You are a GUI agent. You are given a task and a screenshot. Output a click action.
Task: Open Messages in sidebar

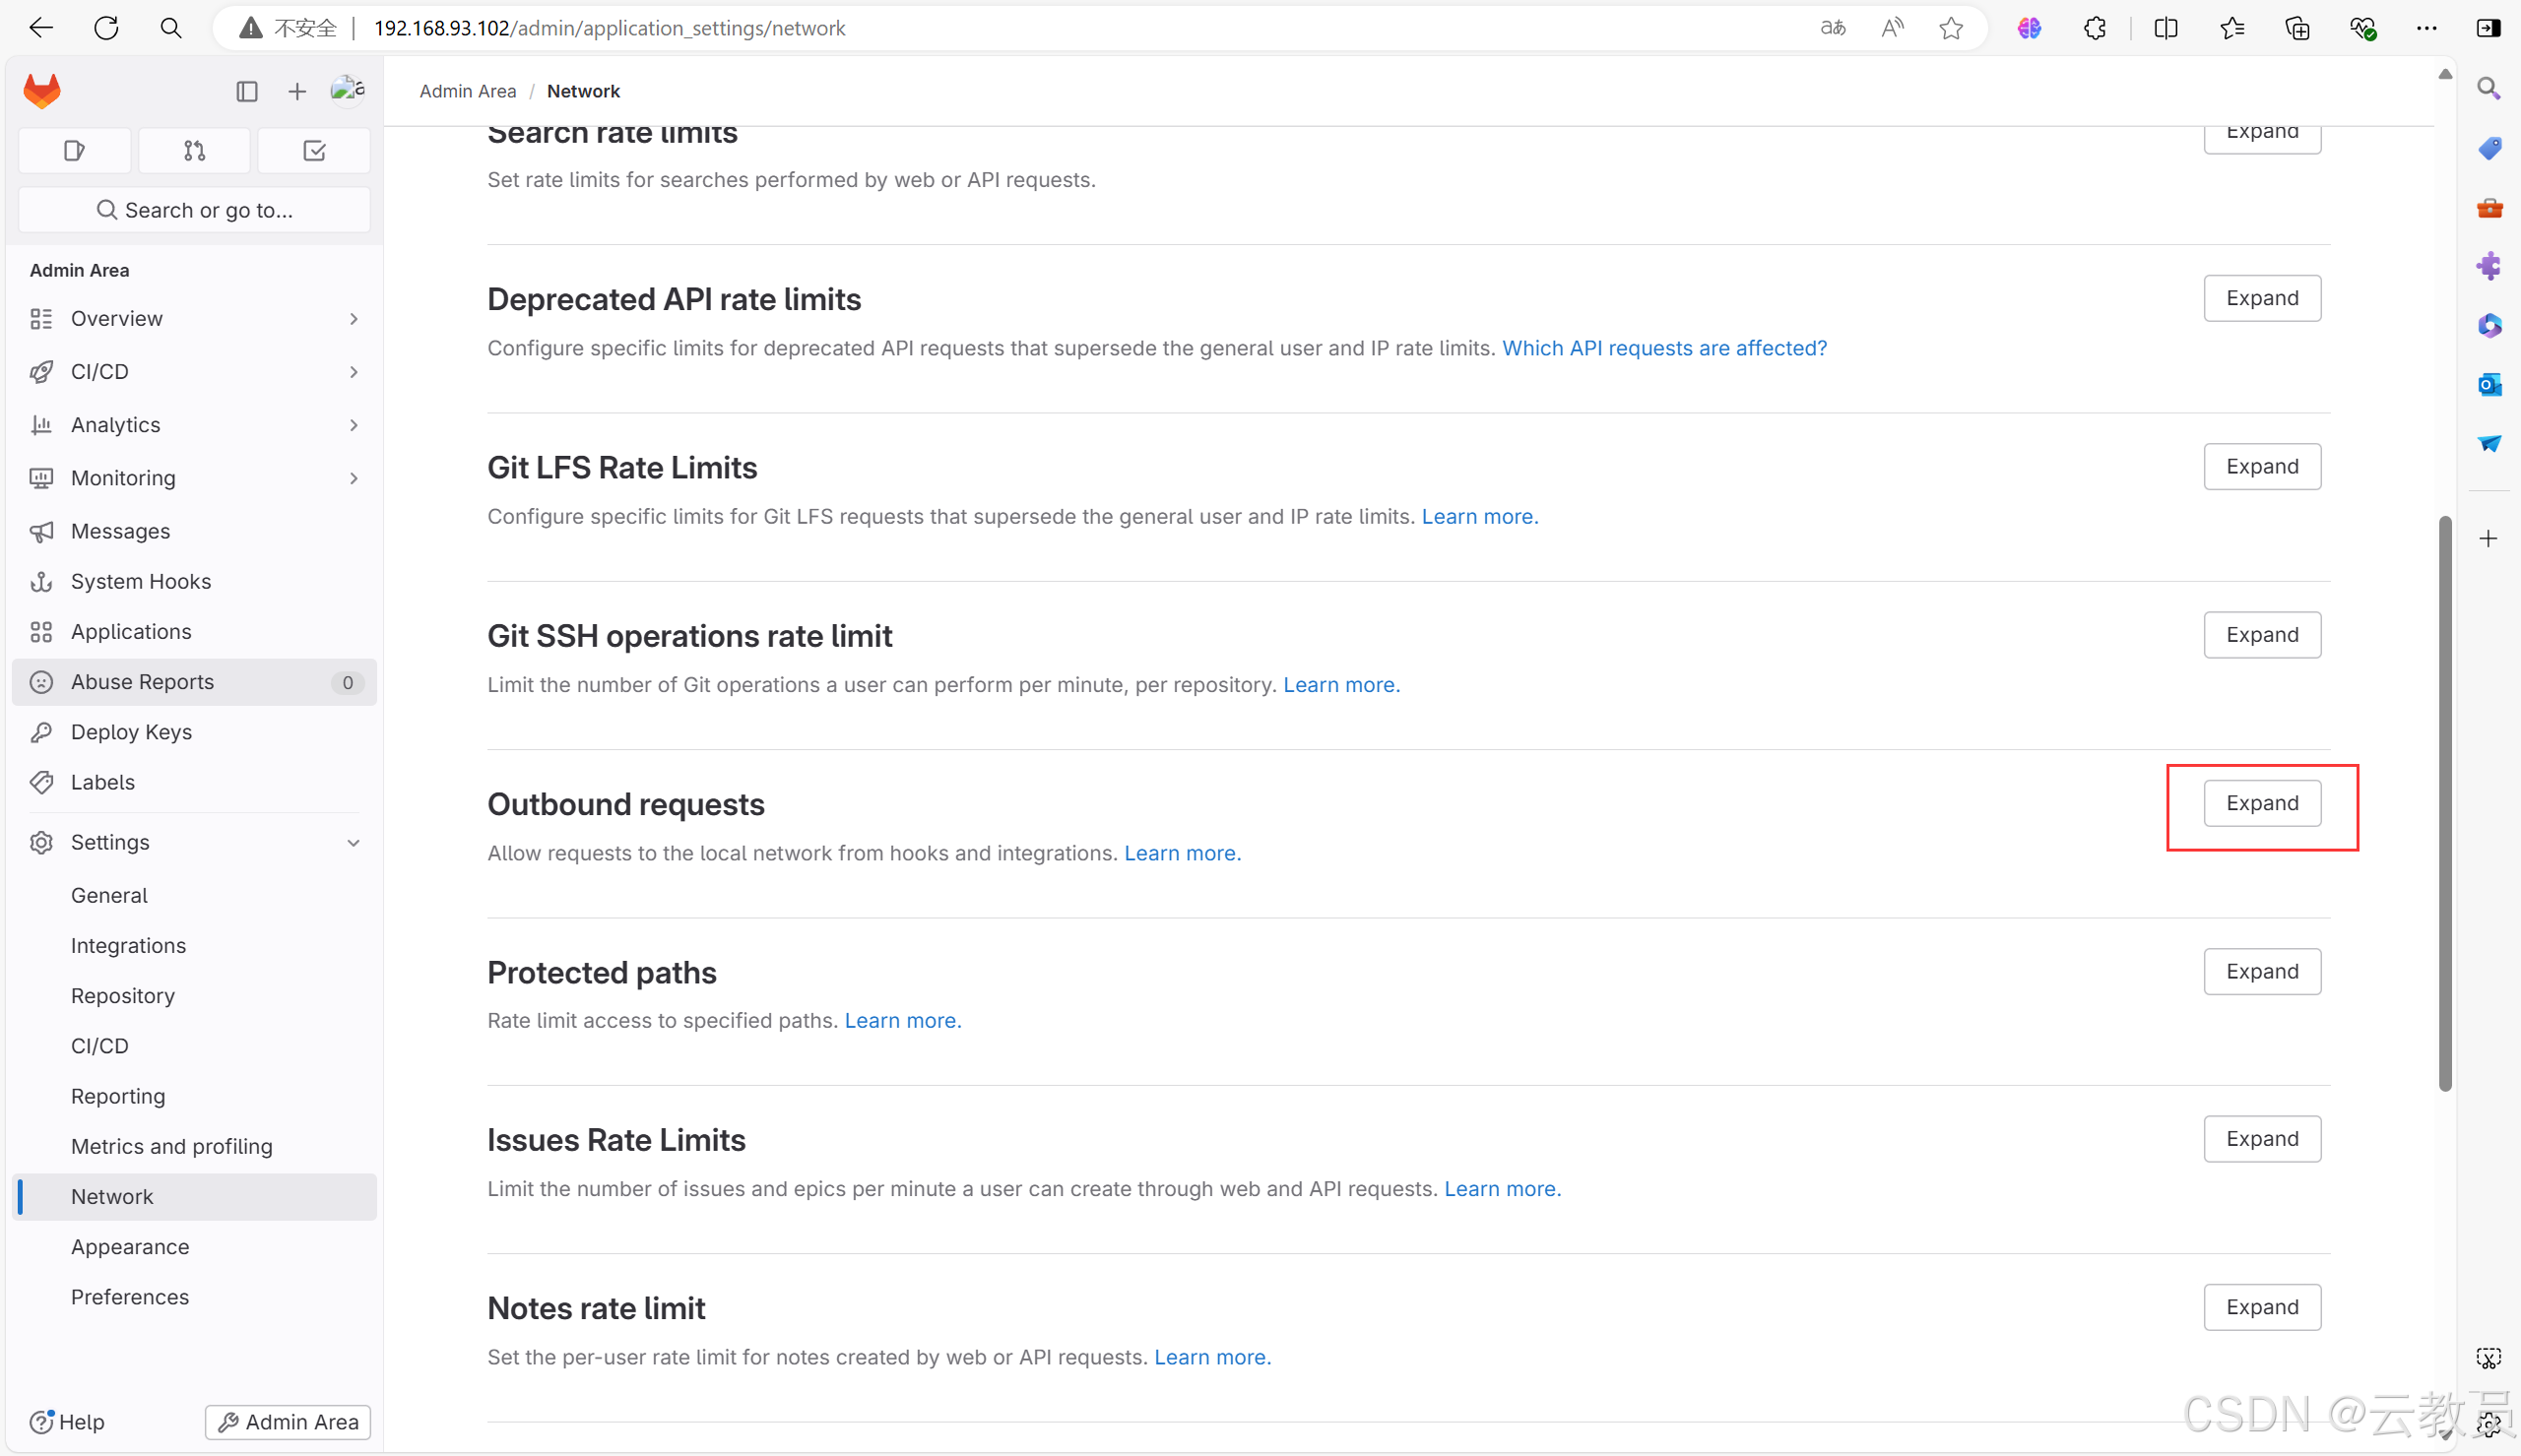(194, 531)
